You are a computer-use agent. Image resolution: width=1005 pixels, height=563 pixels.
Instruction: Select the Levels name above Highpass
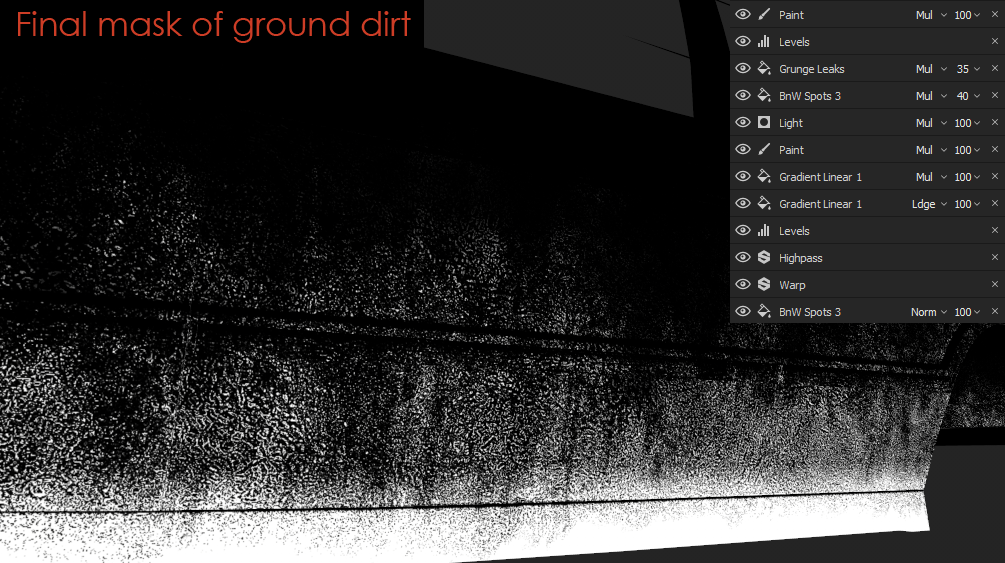click(x=794, y=231)
